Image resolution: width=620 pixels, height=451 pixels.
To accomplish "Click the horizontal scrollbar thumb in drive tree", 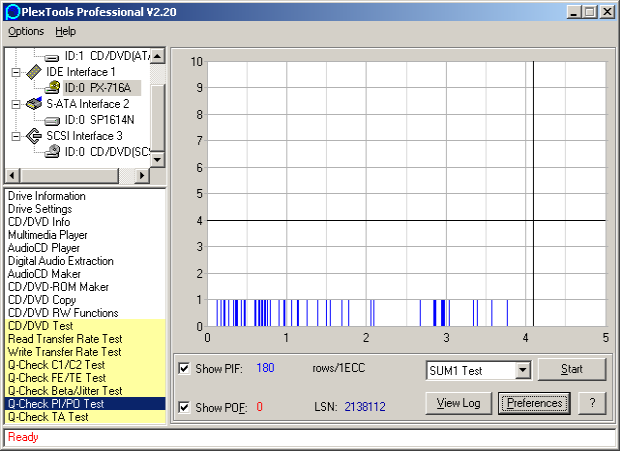I will (x=70, y=175).
